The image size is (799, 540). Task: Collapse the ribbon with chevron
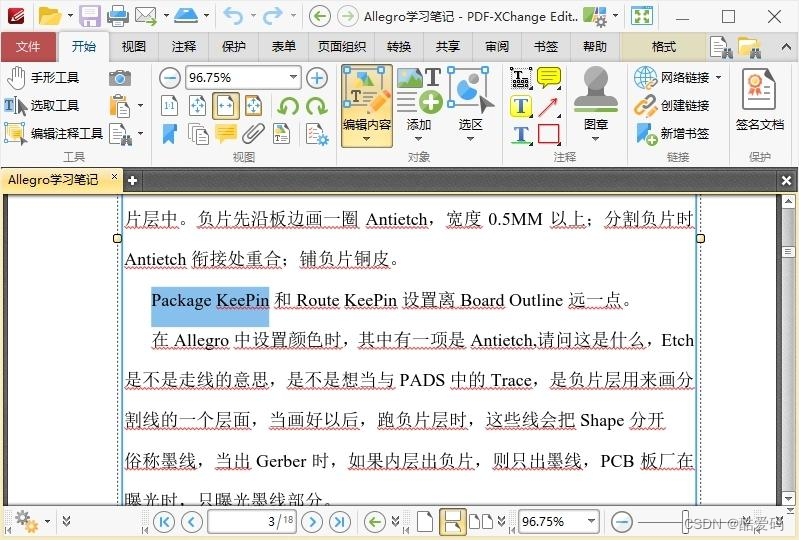tap(785, 47)
